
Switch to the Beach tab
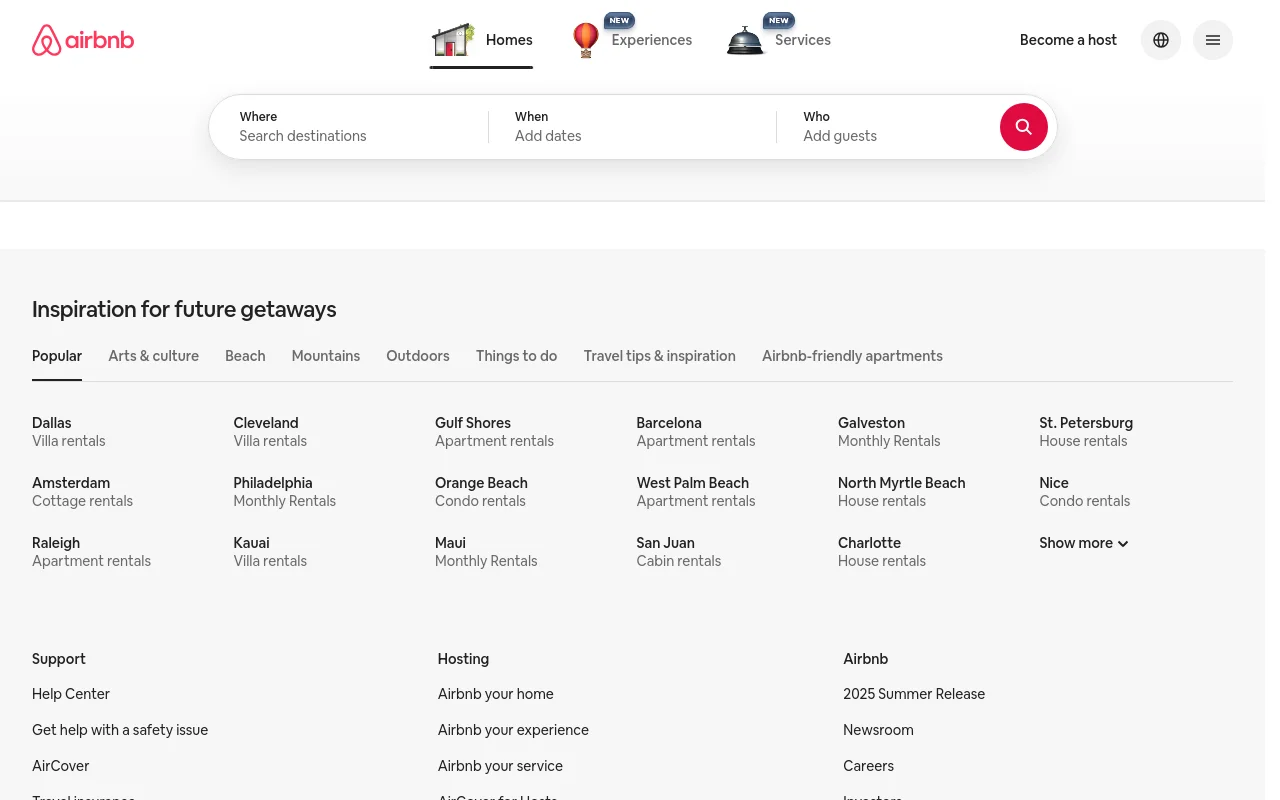click(x=245, y=356)
